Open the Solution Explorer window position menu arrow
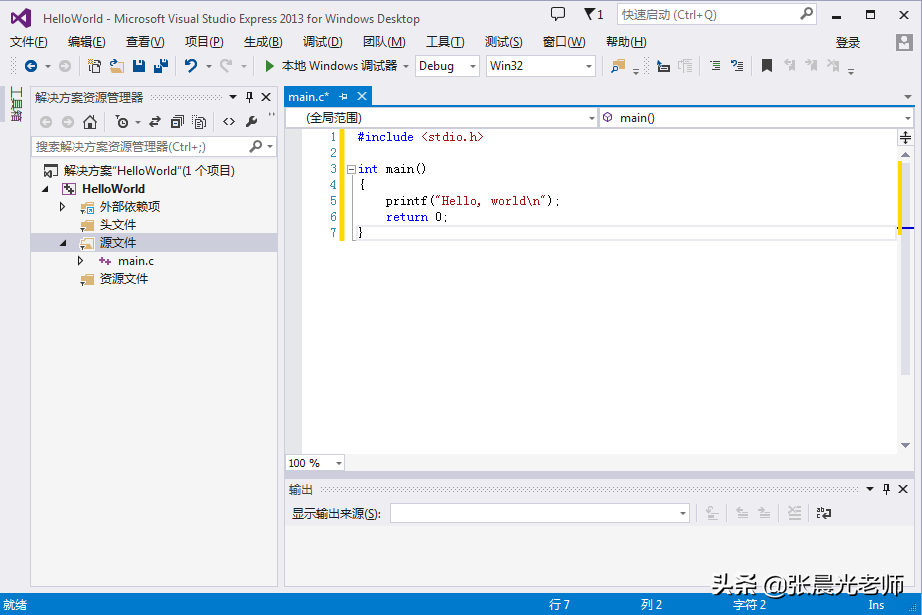Viewport: 922px width, 615px height. pos(233,97)
